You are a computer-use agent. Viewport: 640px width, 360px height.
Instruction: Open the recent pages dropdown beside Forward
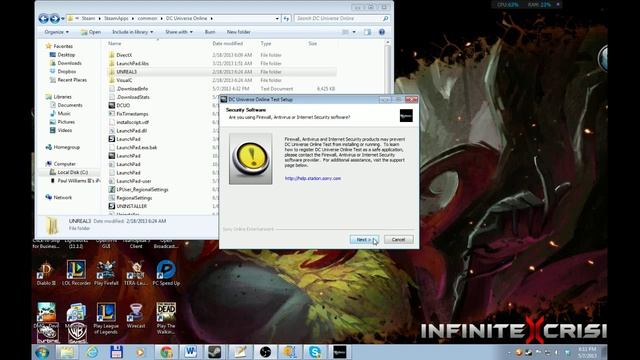62,18
